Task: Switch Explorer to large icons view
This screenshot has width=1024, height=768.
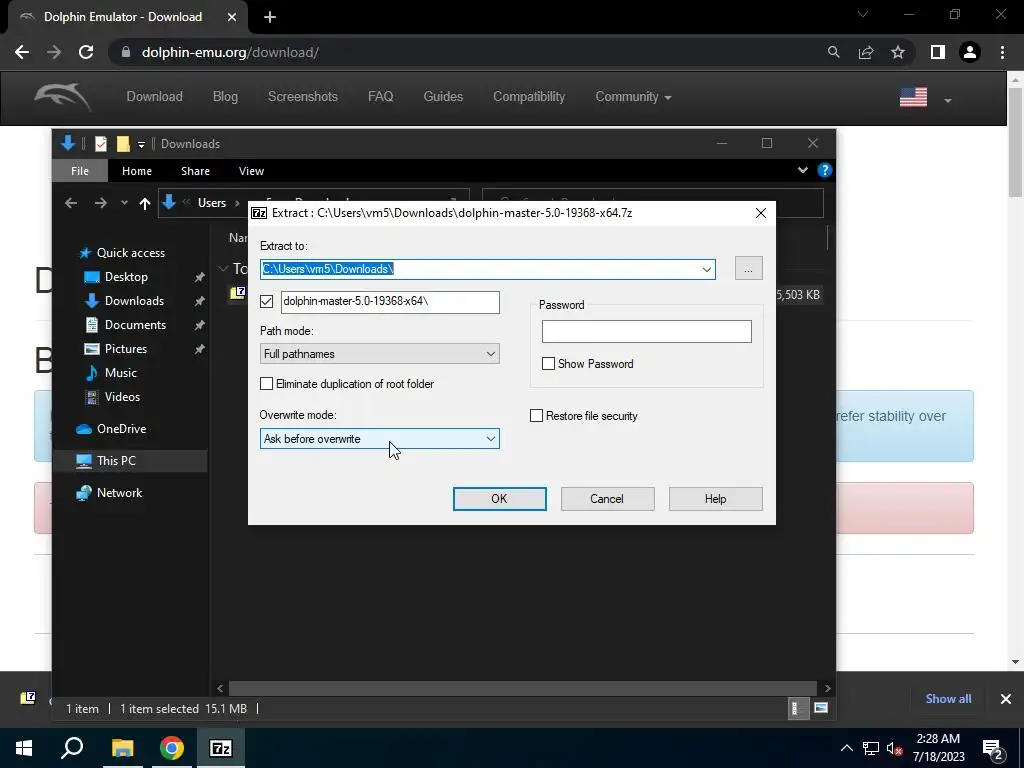Action: click(821, 709)
